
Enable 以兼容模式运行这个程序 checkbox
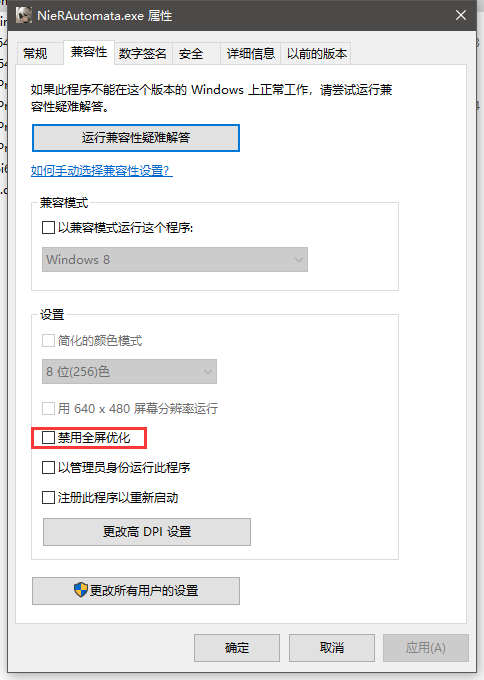(x=48, y=227)
